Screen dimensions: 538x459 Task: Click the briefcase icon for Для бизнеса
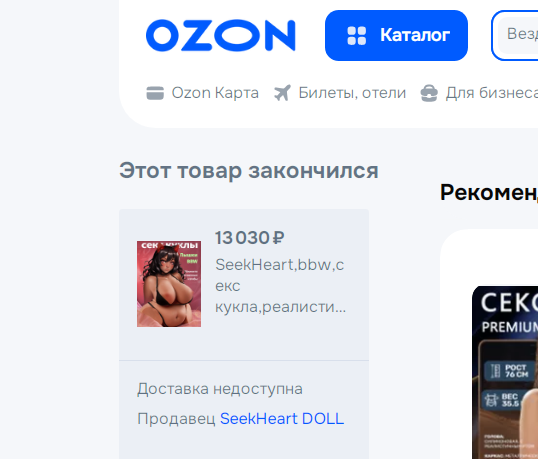click(x=429, y=93)
